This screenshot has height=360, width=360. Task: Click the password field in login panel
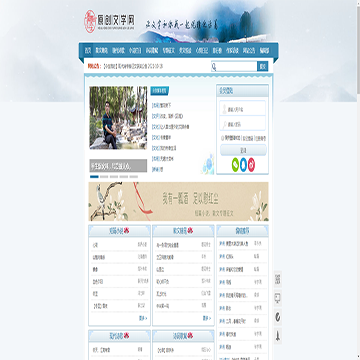coord(243,124)
